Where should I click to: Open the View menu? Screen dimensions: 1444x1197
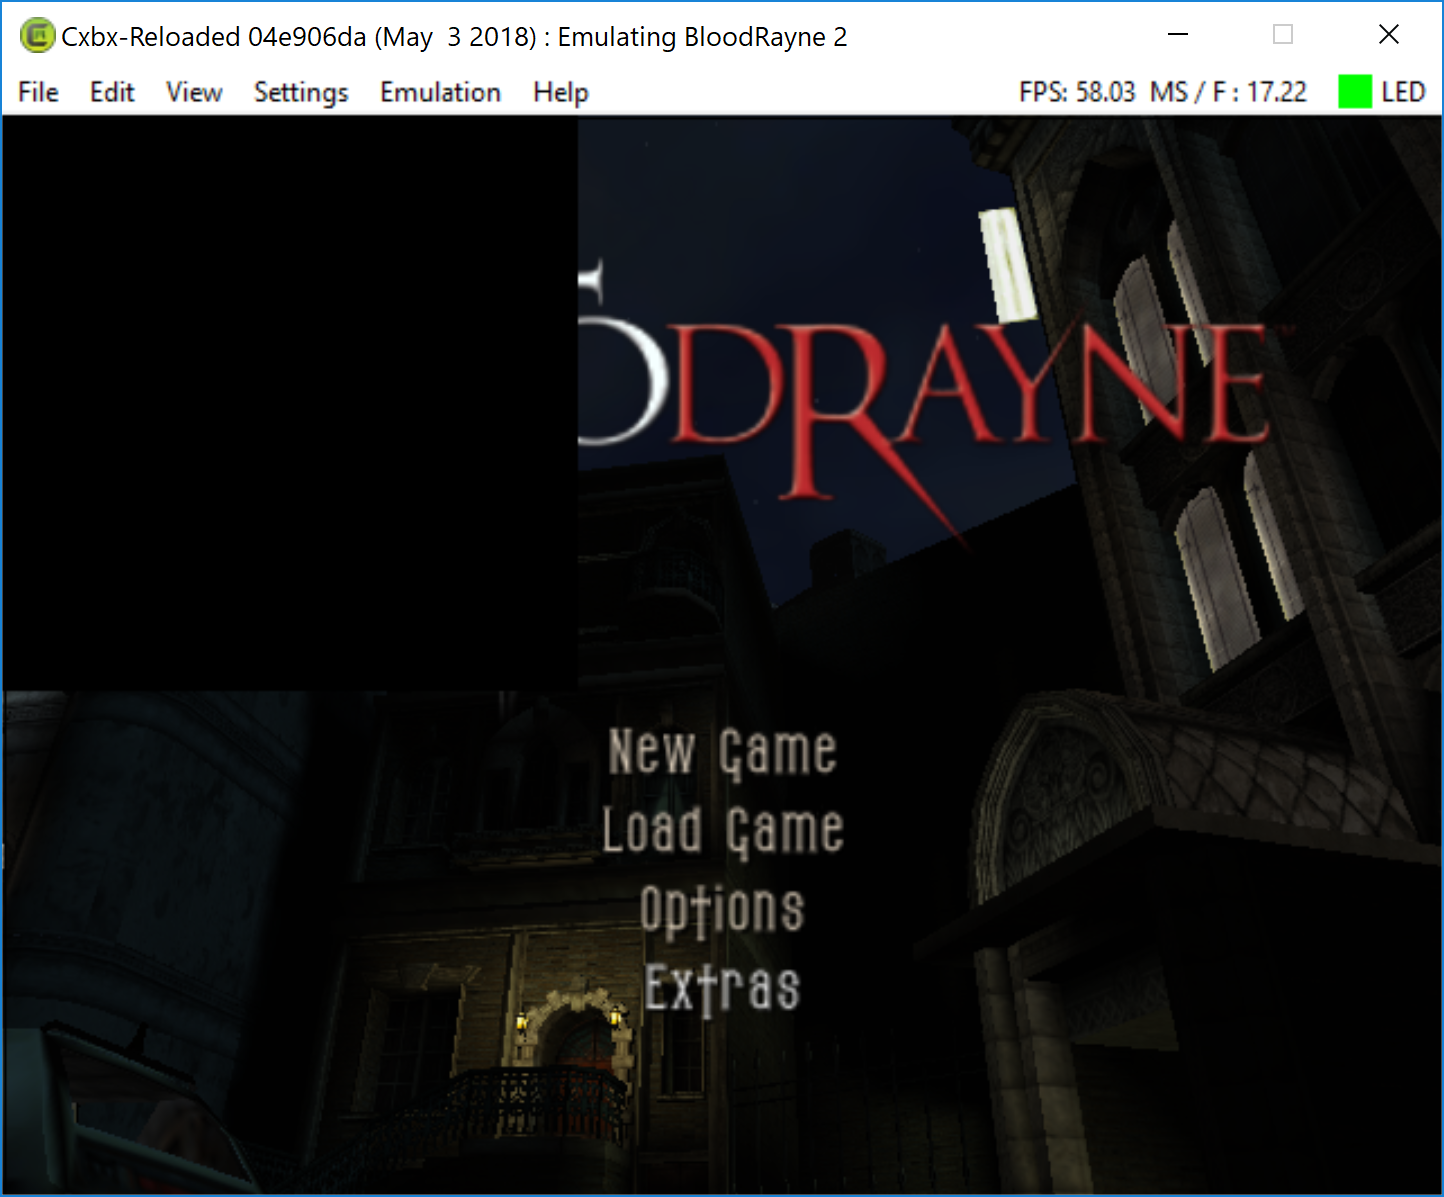tap(194, 92)
